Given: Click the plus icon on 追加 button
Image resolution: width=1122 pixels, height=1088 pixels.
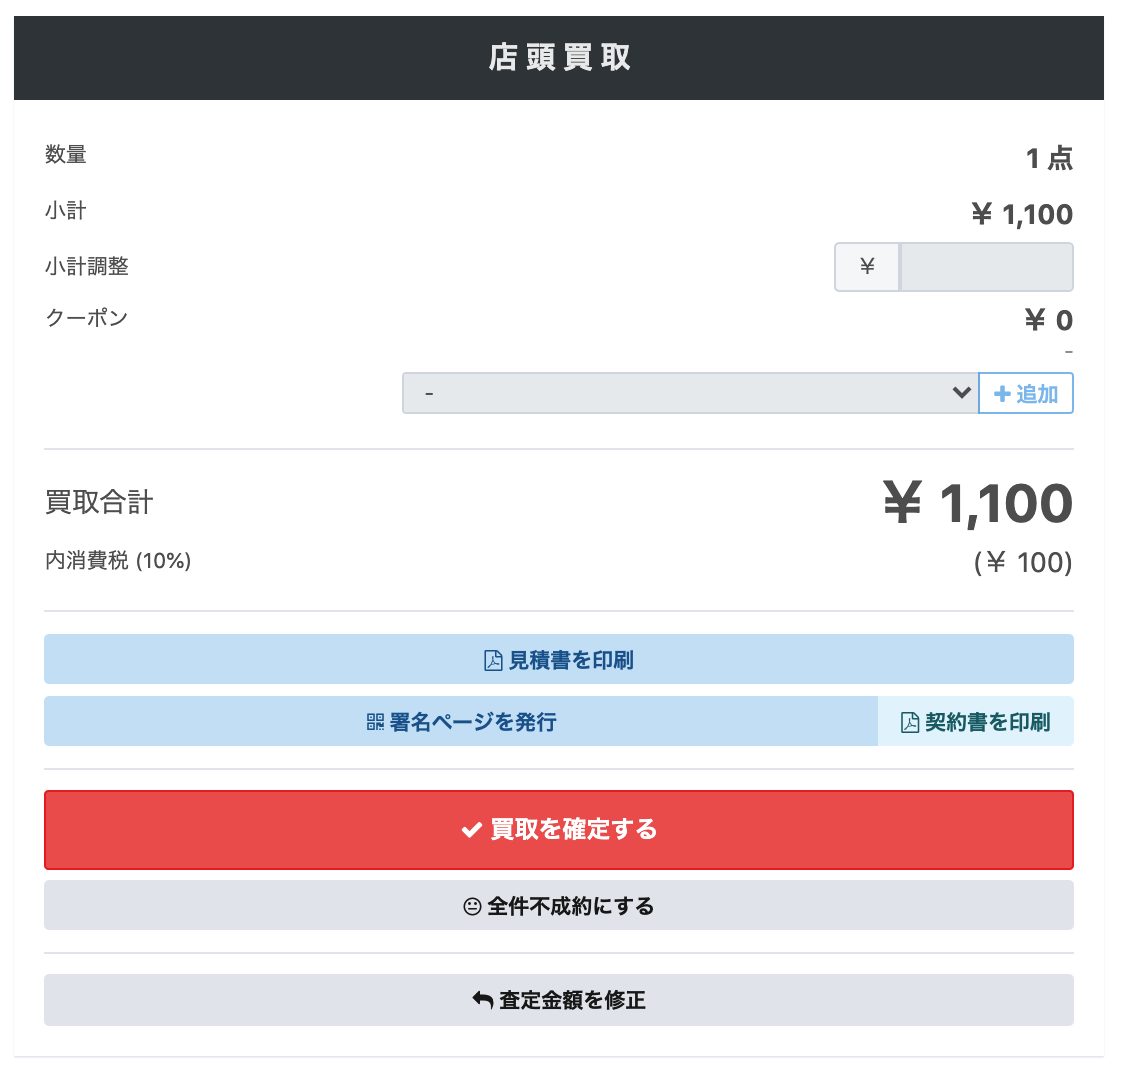Looking at the screenshot, I should pos(1003,394).
